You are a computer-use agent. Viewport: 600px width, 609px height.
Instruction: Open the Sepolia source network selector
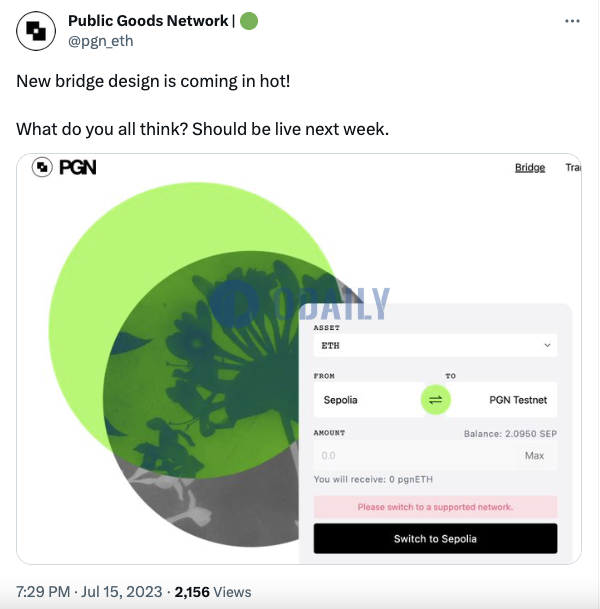tap(369, 400)
